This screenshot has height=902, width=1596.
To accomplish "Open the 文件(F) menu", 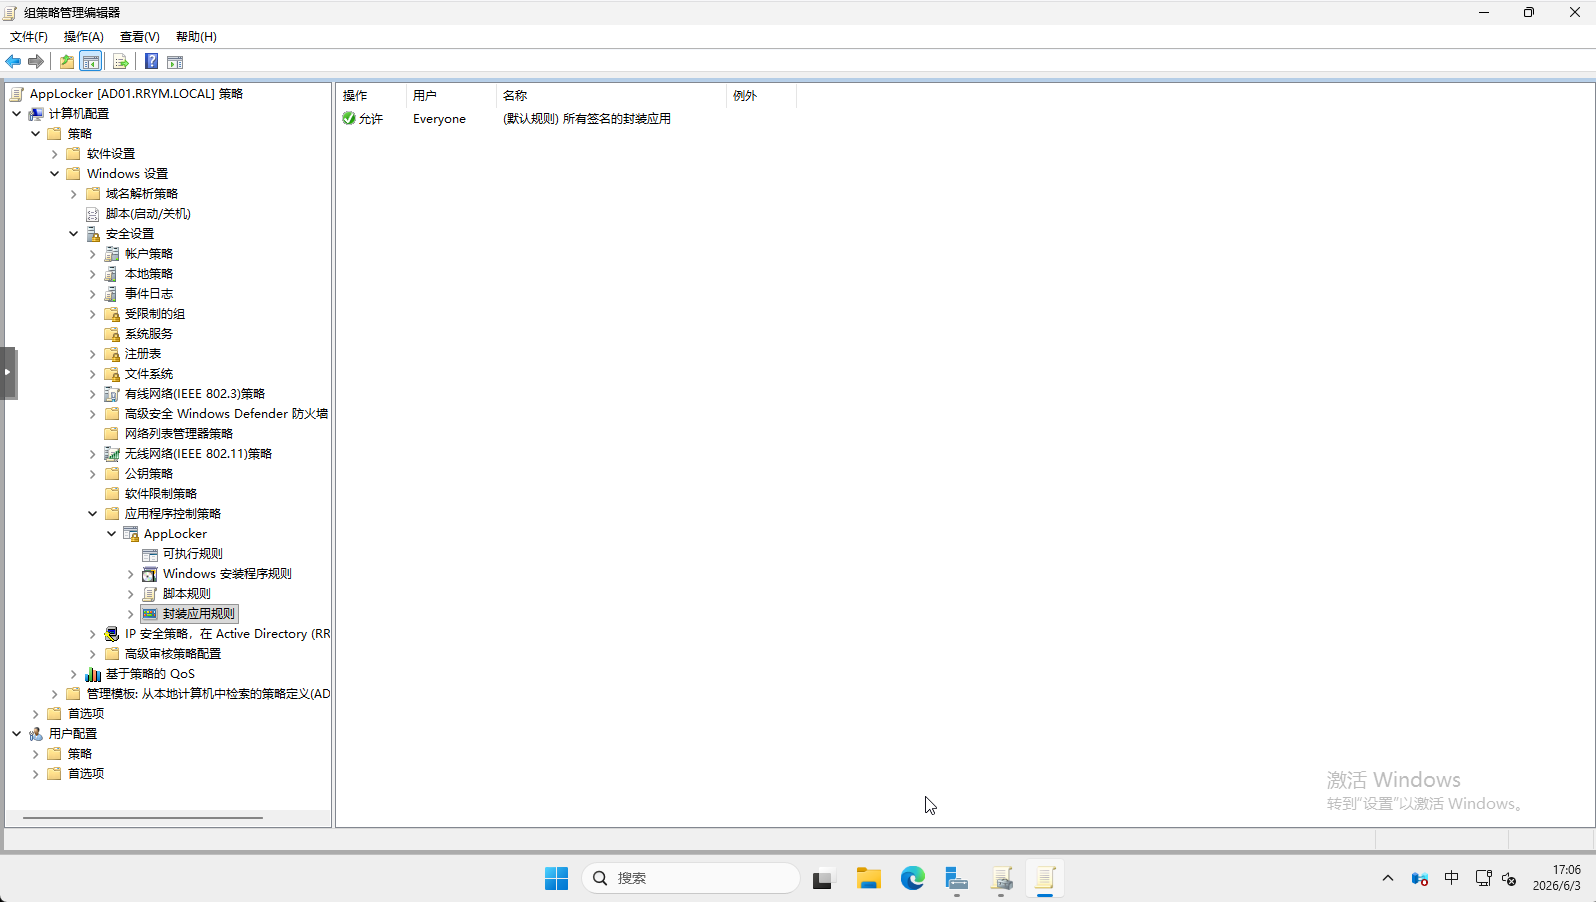I will 29,37.
